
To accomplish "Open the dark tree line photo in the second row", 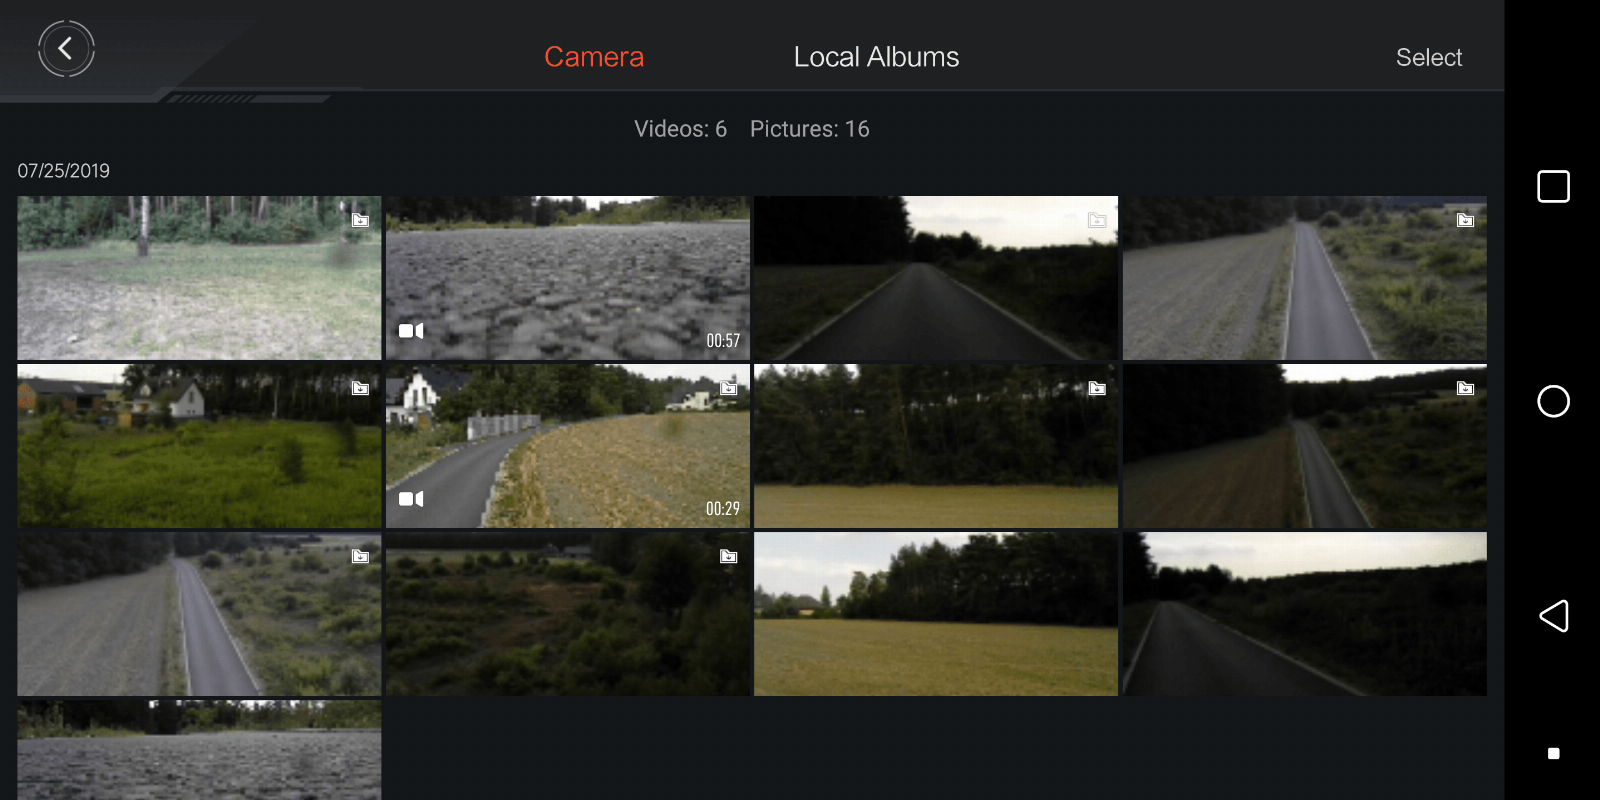I will (936, 446).
